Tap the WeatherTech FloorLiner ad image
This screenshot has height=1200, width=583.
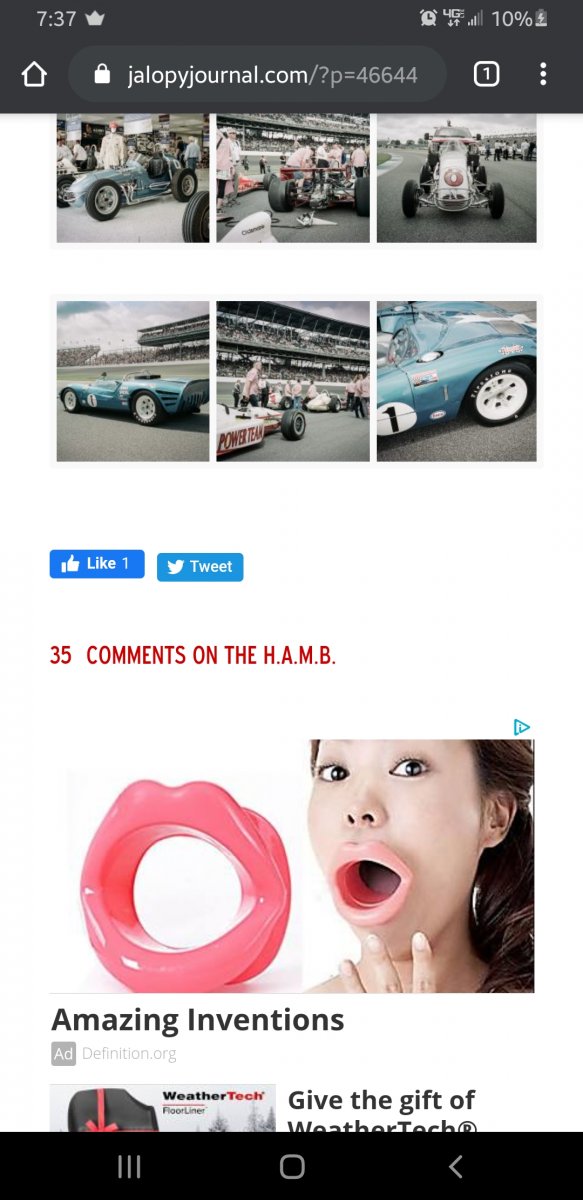click(163, 1108)
